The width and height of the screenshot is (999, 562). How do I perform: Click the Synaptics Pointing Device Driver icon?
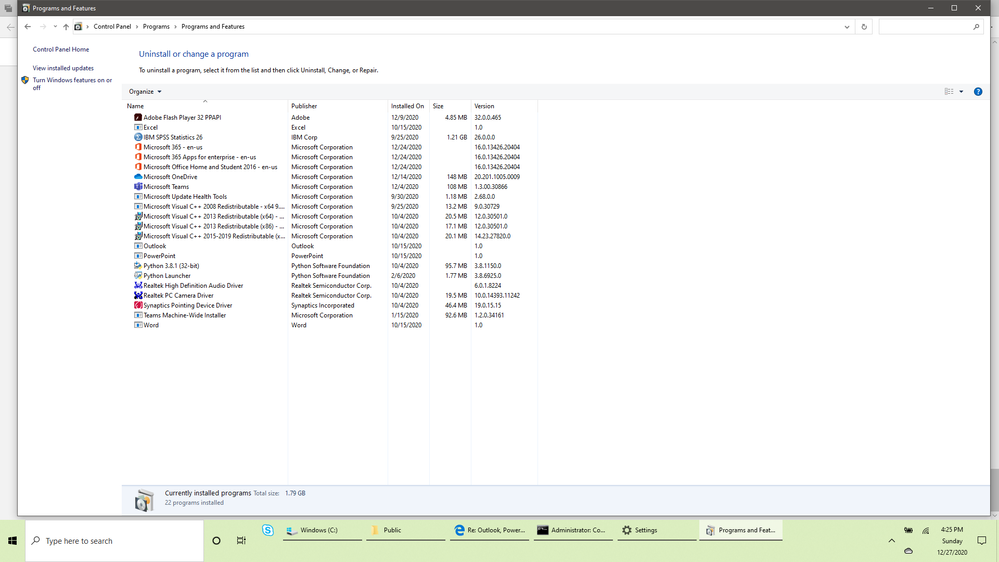point(138,305)
